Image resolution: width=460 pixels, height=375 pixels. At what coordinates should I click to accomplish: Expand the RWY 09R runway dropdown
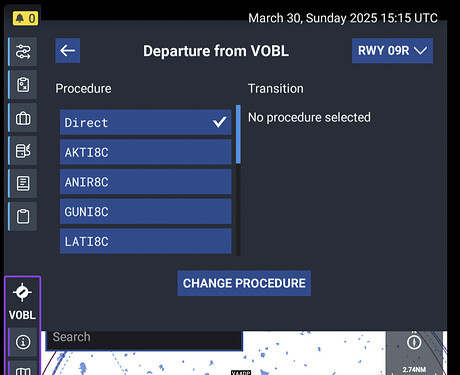pyautogui.click(x=392, y=51)
